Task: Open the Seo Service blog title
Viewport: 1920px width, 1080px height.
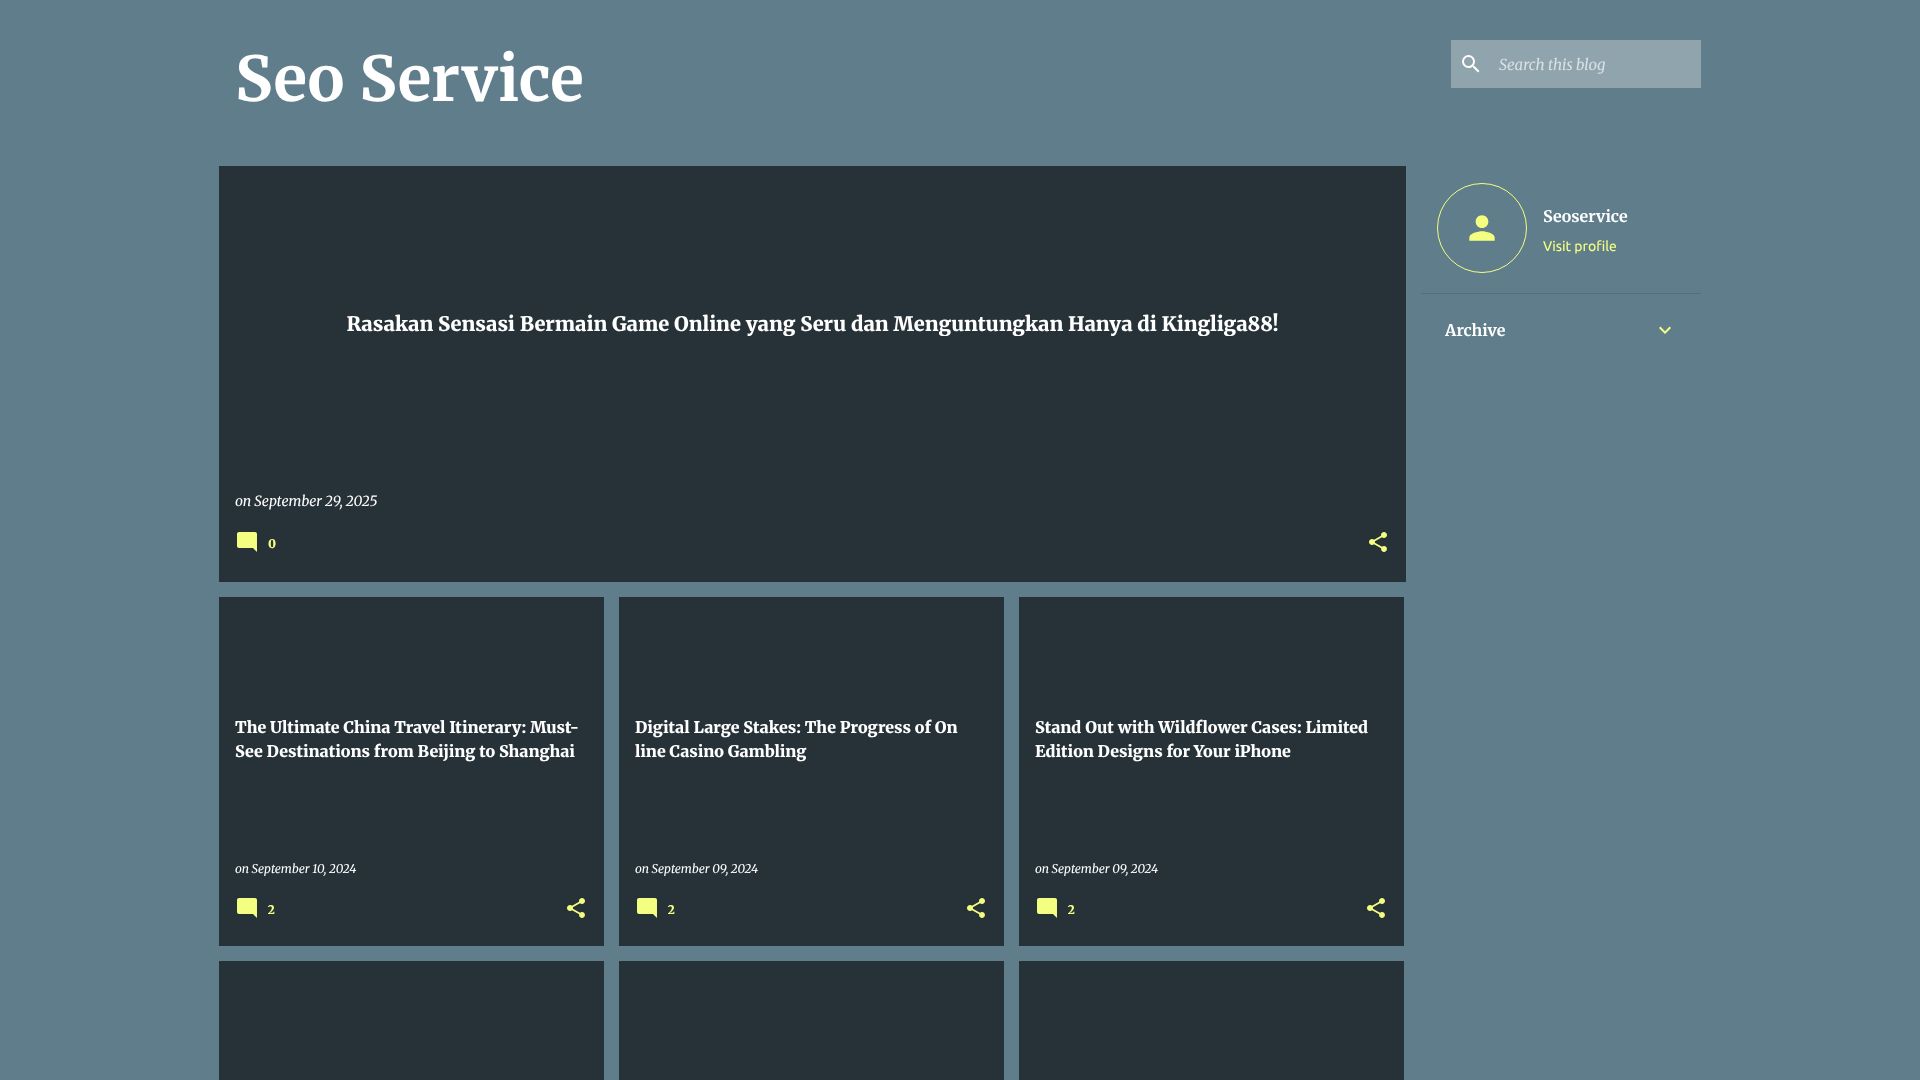Action: click(x=409, y=78)
